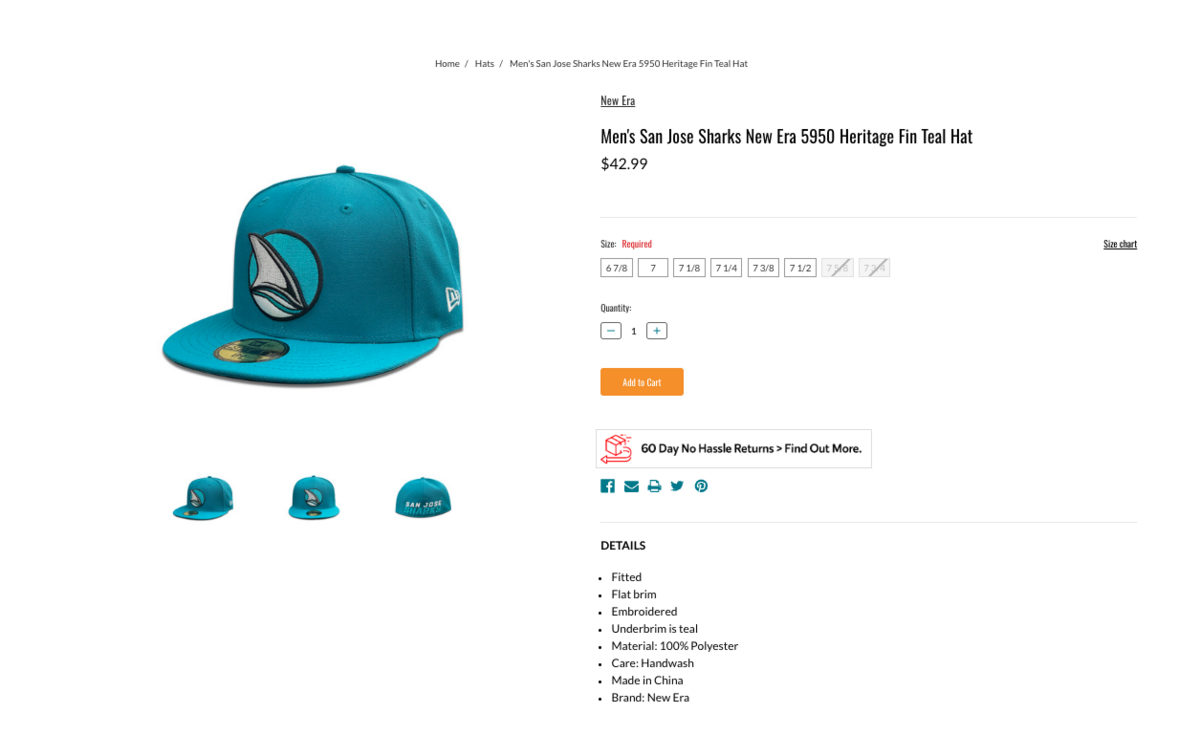
Task: Decrease quantity with minus button
Action: (611, 331)
